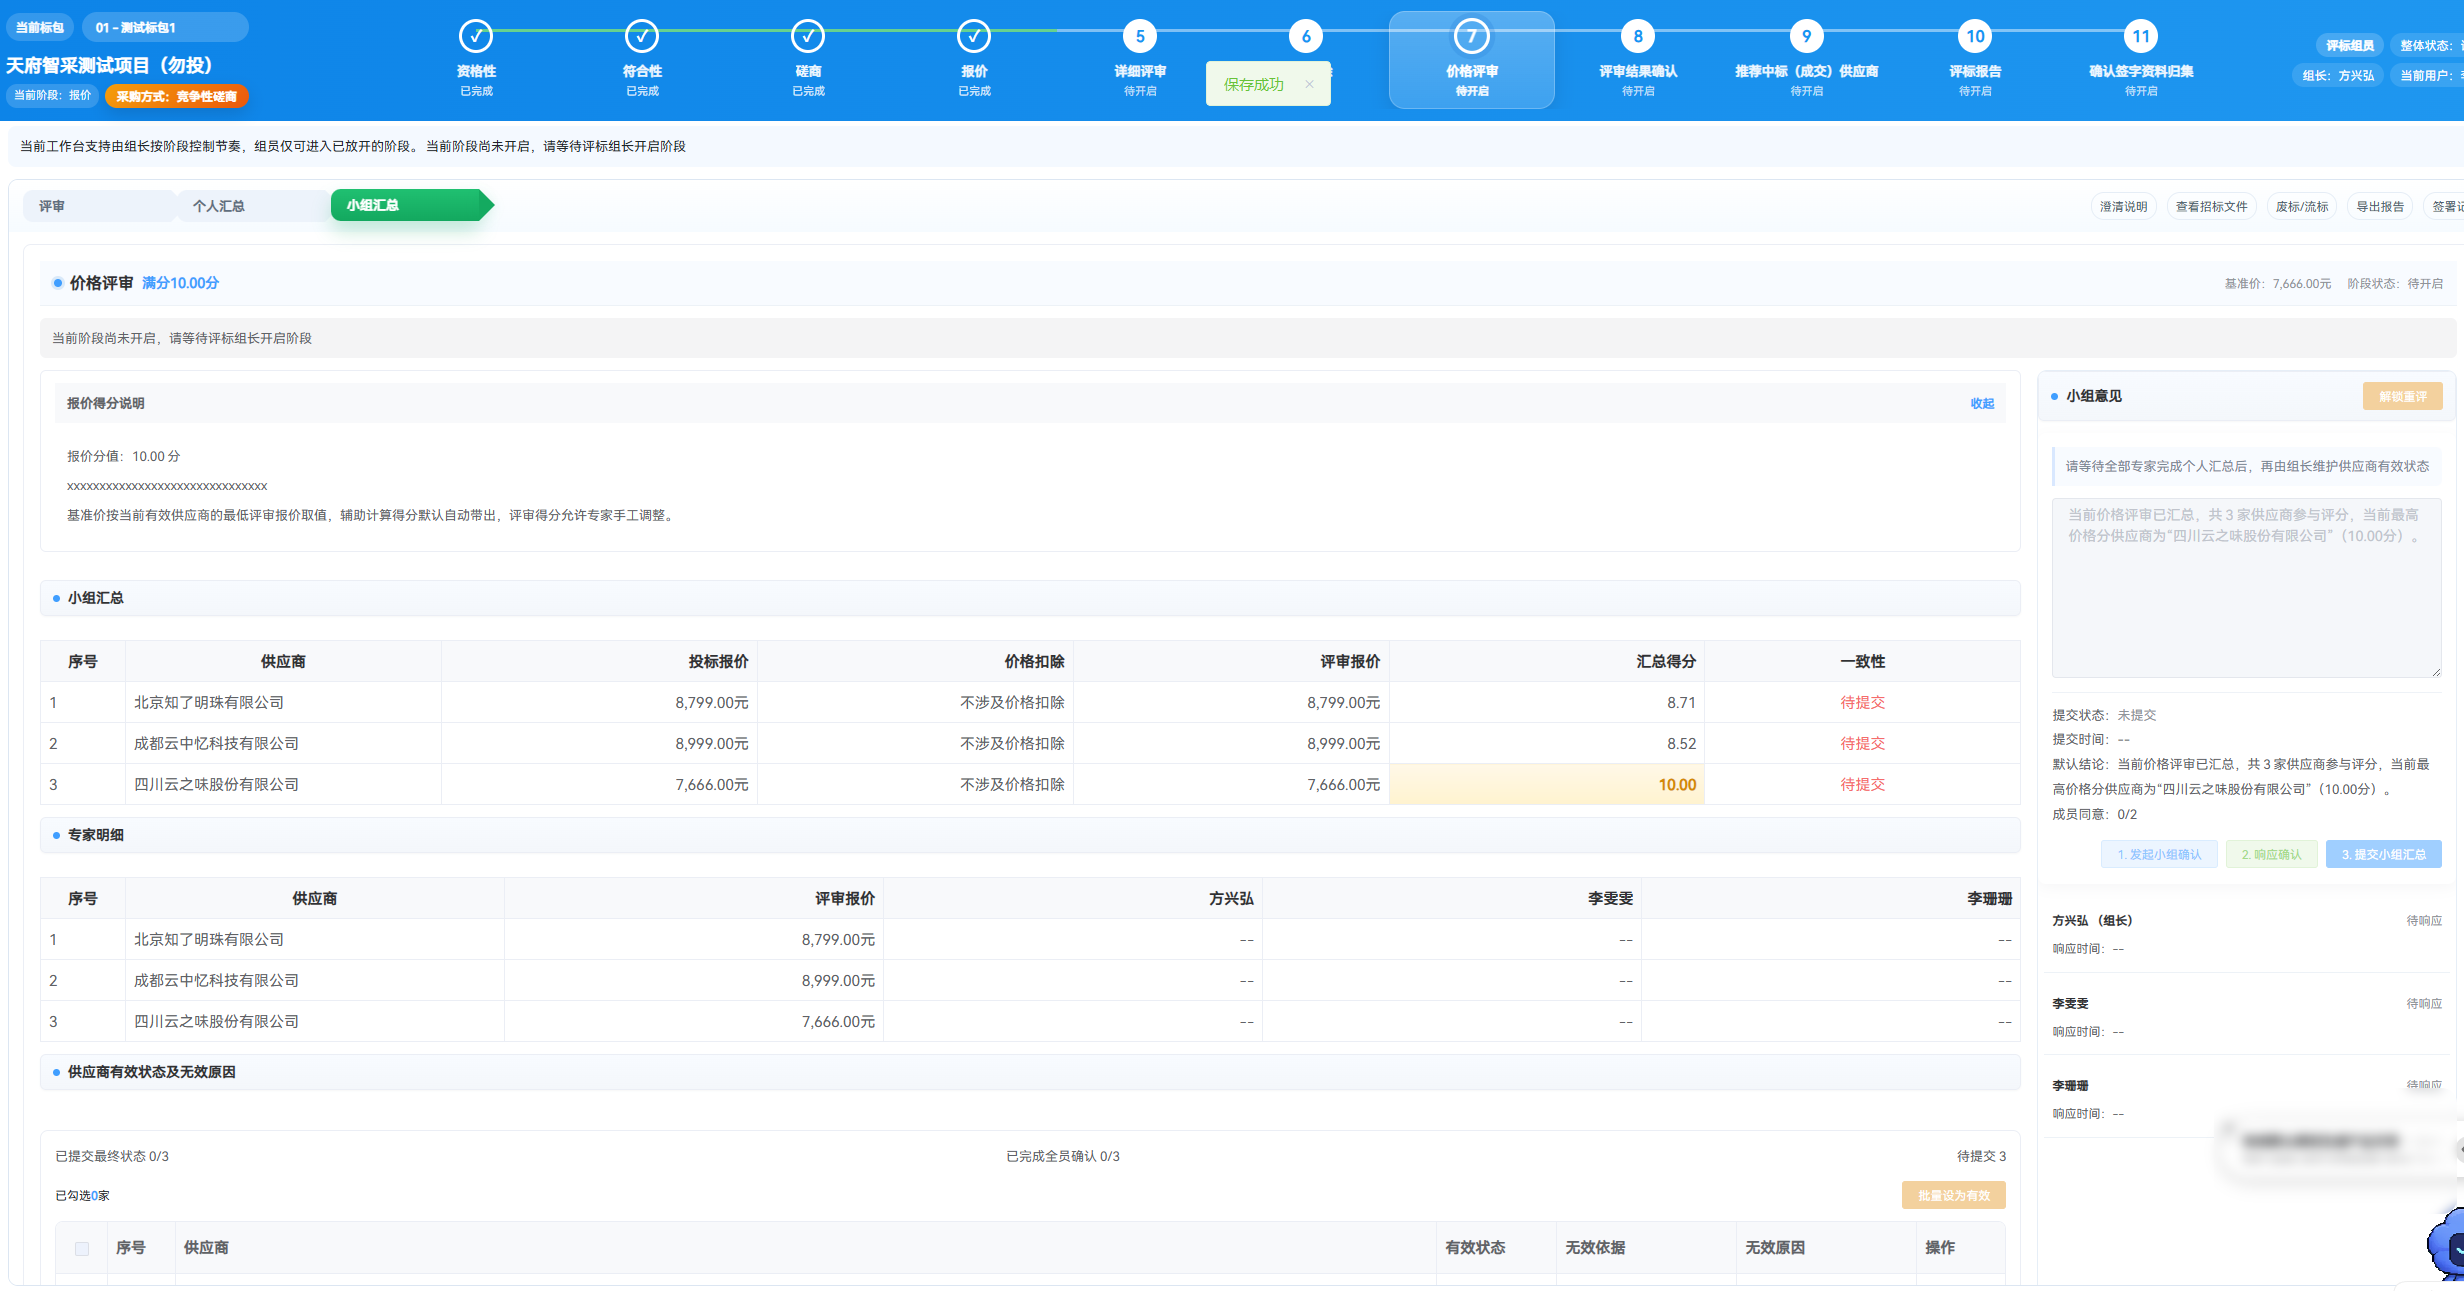Click the 报价 step checkmark circle
This screenshot has width=2464, height=1291.
pos(974,37)
